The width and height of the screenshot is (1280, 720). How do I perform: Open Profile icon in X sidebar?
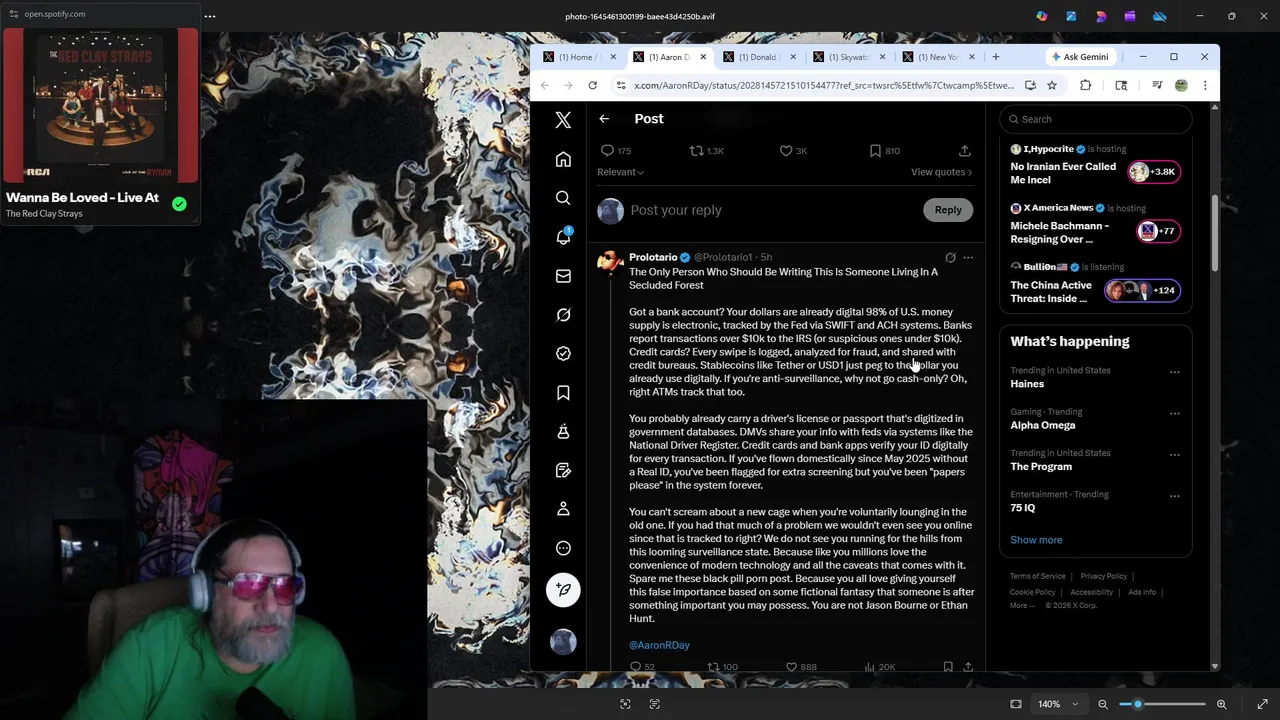point(563,509)
